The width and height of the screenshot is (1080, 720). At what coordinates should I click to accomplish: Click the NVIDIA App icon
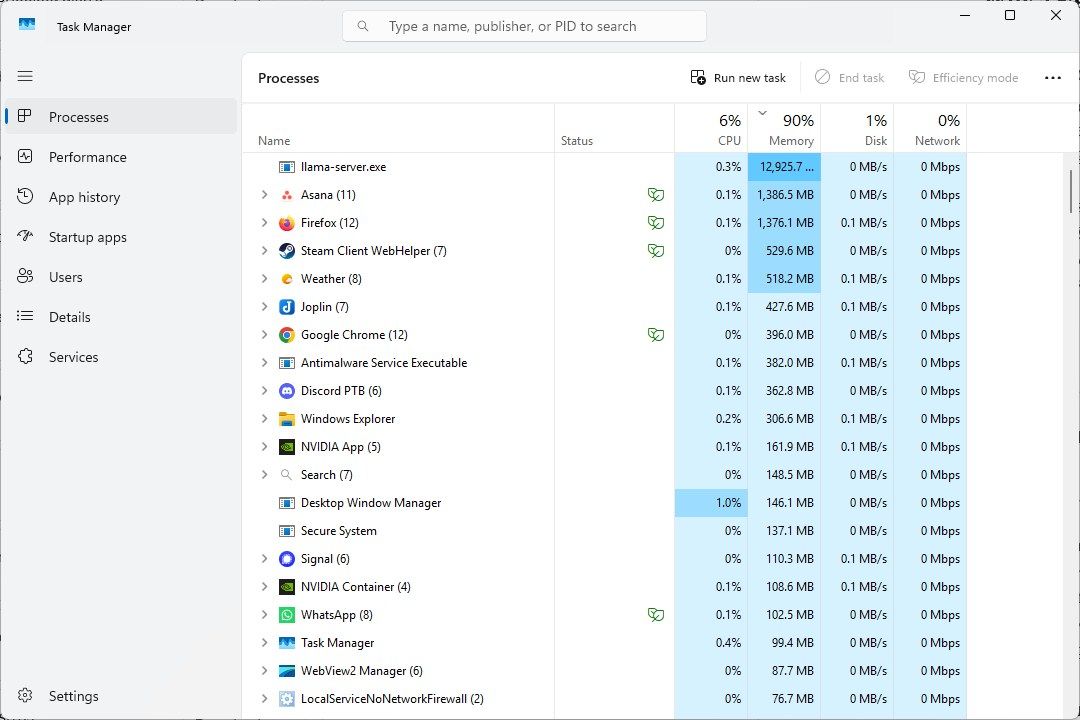coord(287,446)
